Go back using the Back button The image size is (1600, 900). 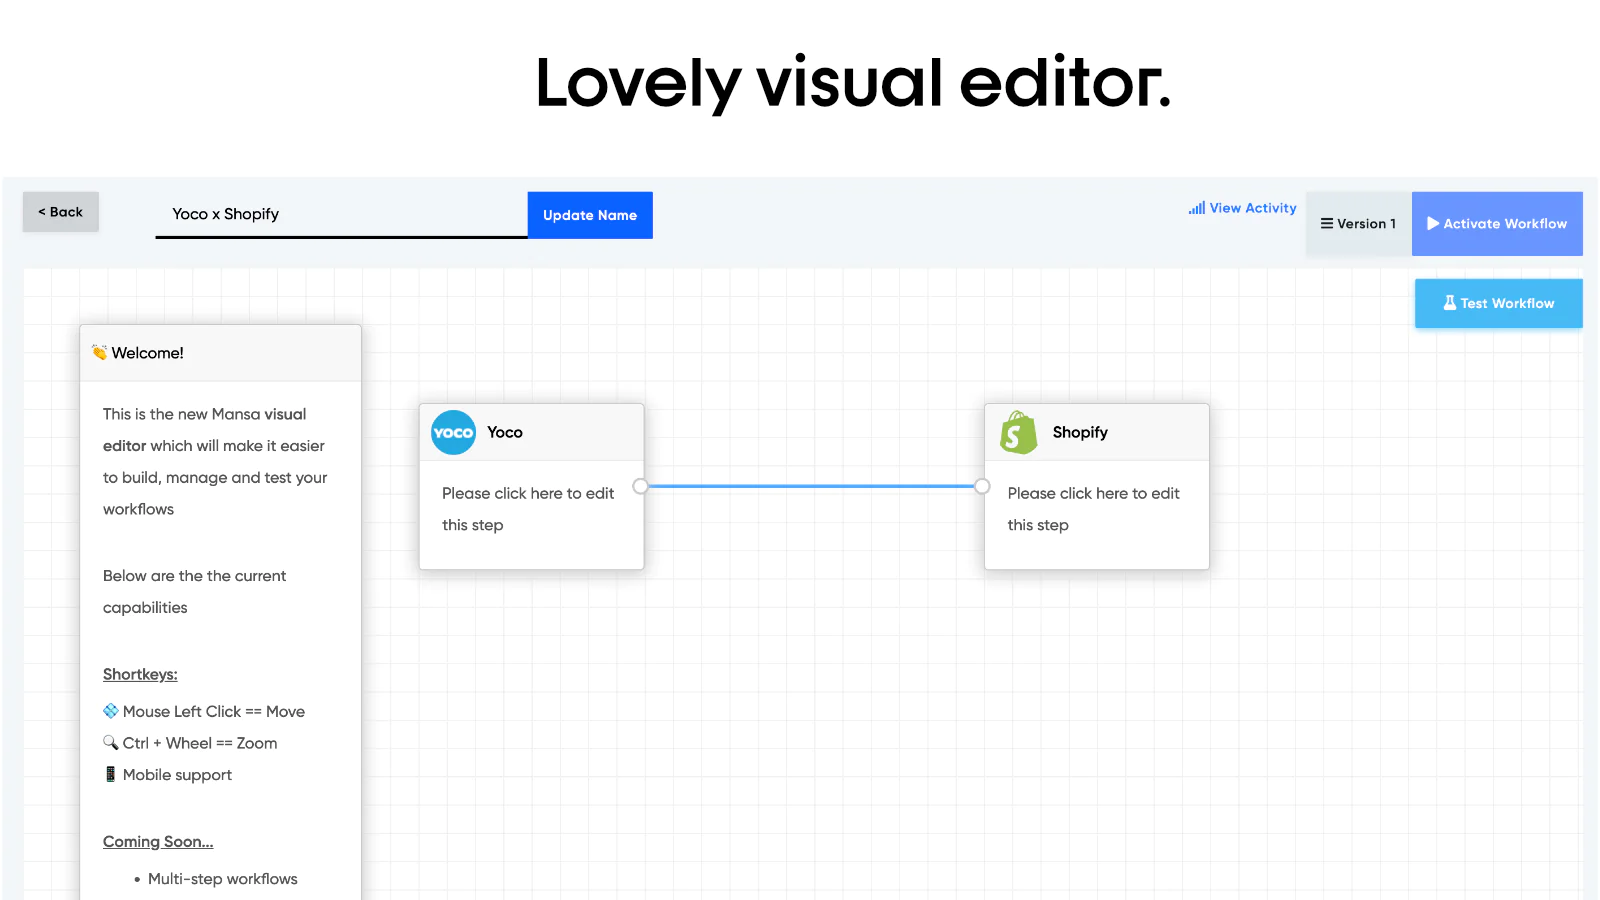61,212
